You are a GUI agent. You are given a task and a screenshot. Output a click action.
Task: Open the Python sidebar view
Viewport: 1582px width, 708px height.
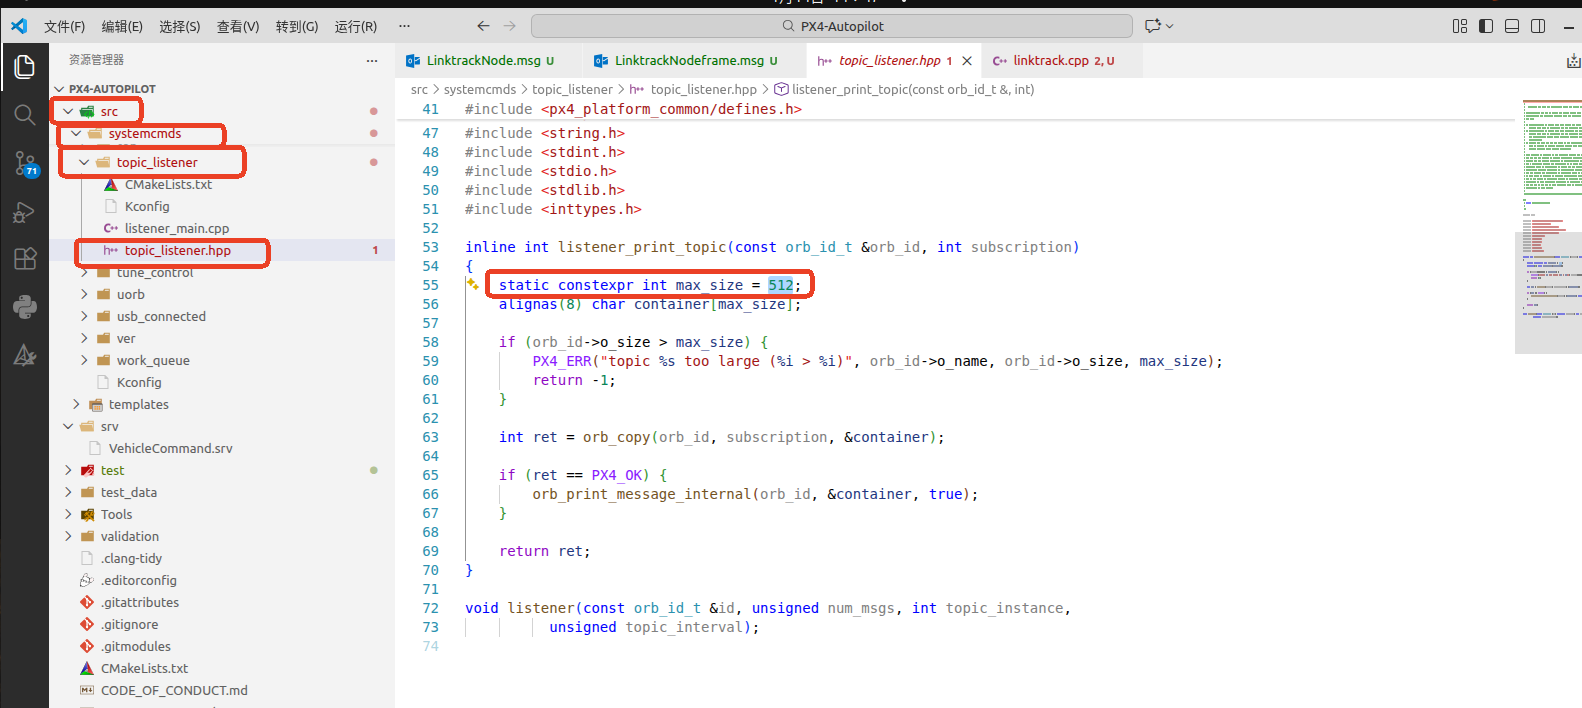click(25, 307)
